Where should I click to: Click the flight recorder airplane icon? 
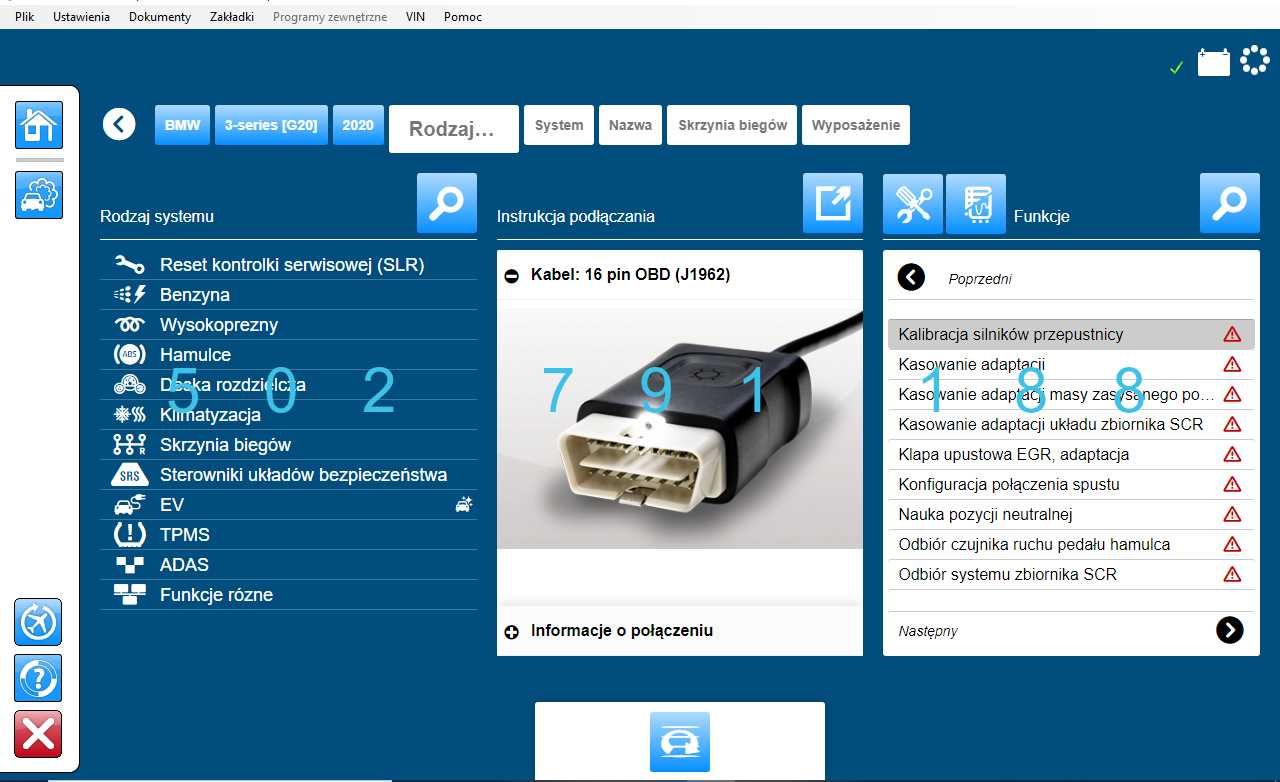click(x=39, y=622)
